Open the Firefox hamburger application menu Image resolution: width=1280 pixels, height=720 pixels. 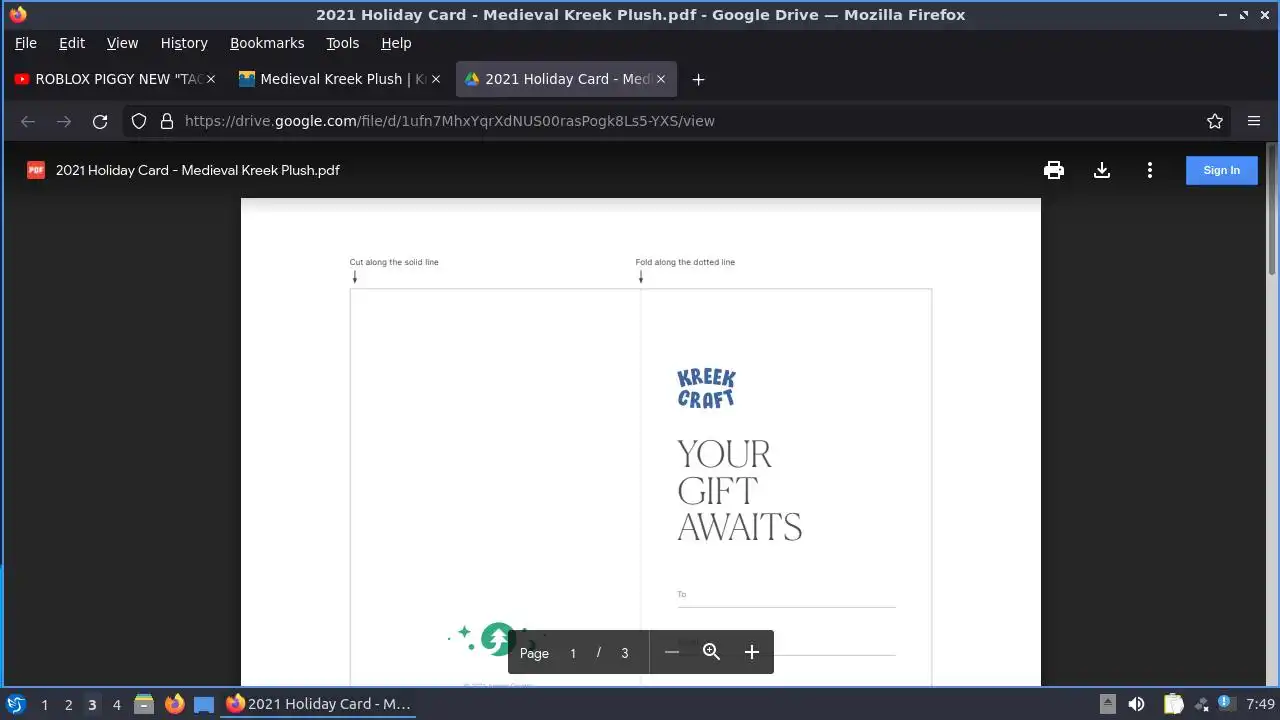click(1254, 121)
